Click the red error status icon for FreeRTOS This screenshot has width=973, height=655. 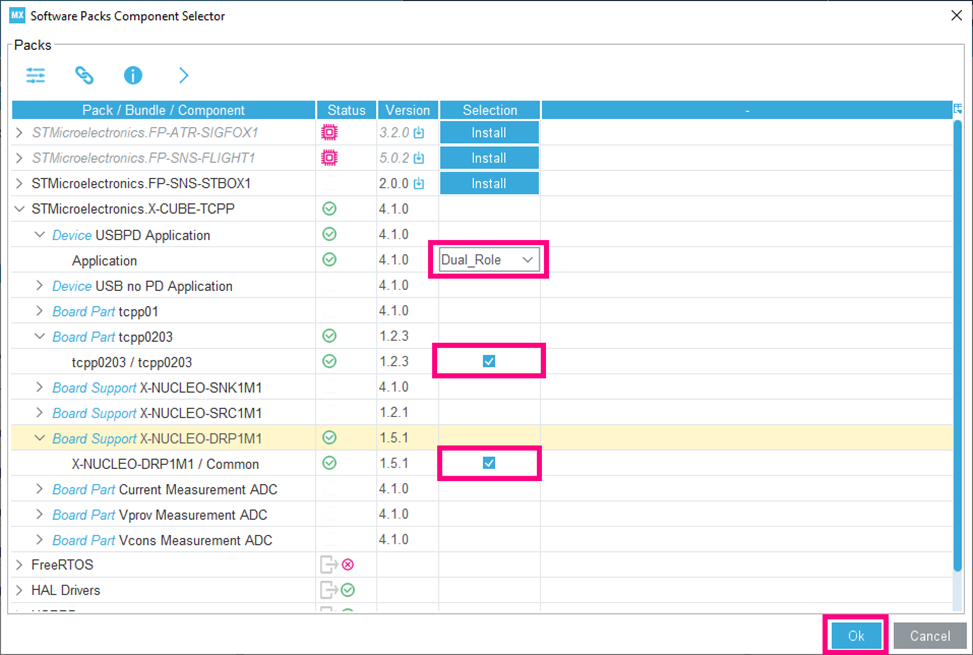pos(348,564)
